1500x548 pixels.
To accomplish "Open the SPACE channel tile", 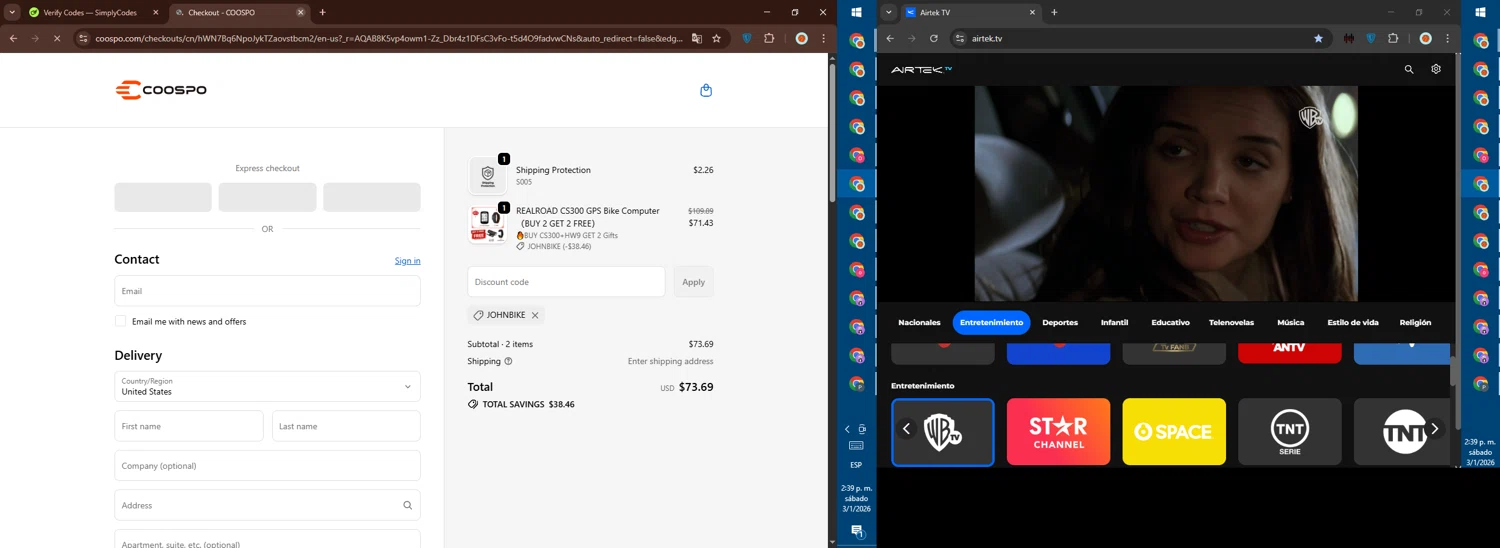I will [x=1174, y=432].
